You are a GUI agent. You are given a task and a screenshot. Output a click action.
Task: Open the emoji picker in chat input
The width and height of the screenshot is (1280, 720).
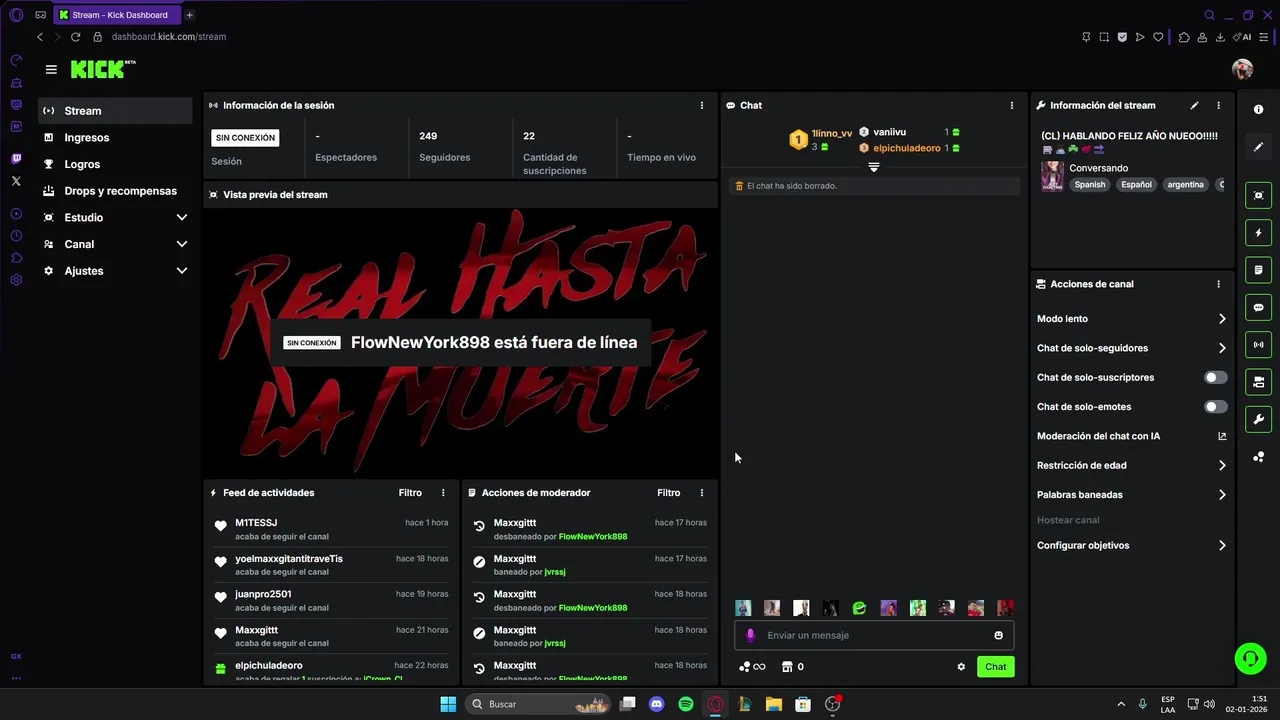click(998, 636)
